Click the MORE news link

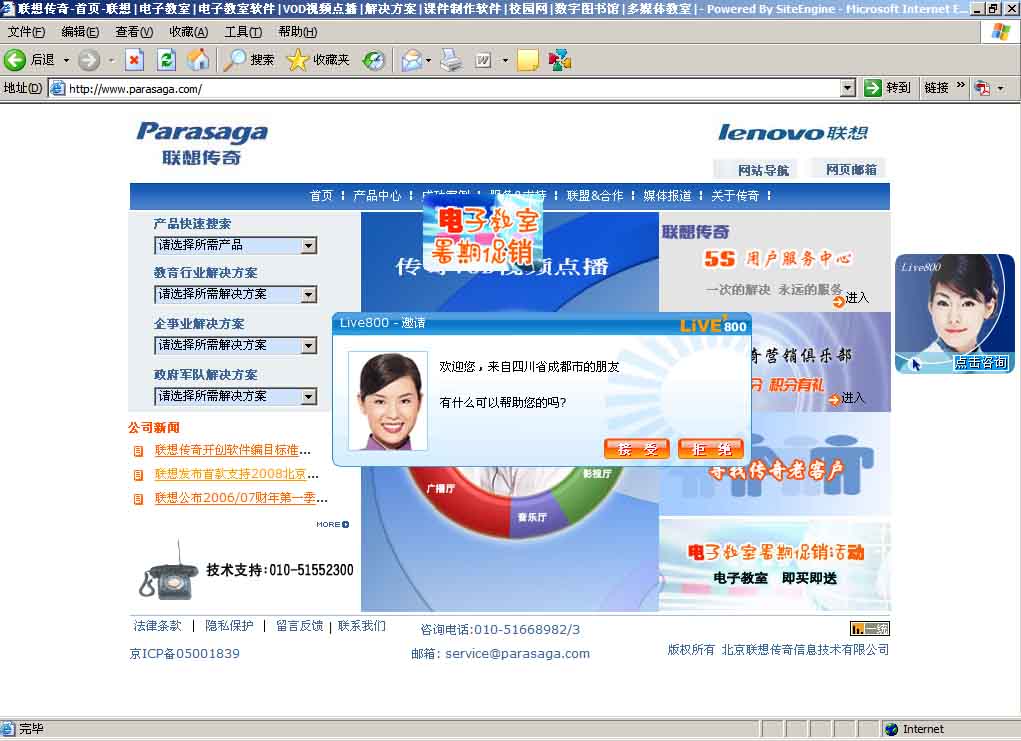tap(333, 524)
